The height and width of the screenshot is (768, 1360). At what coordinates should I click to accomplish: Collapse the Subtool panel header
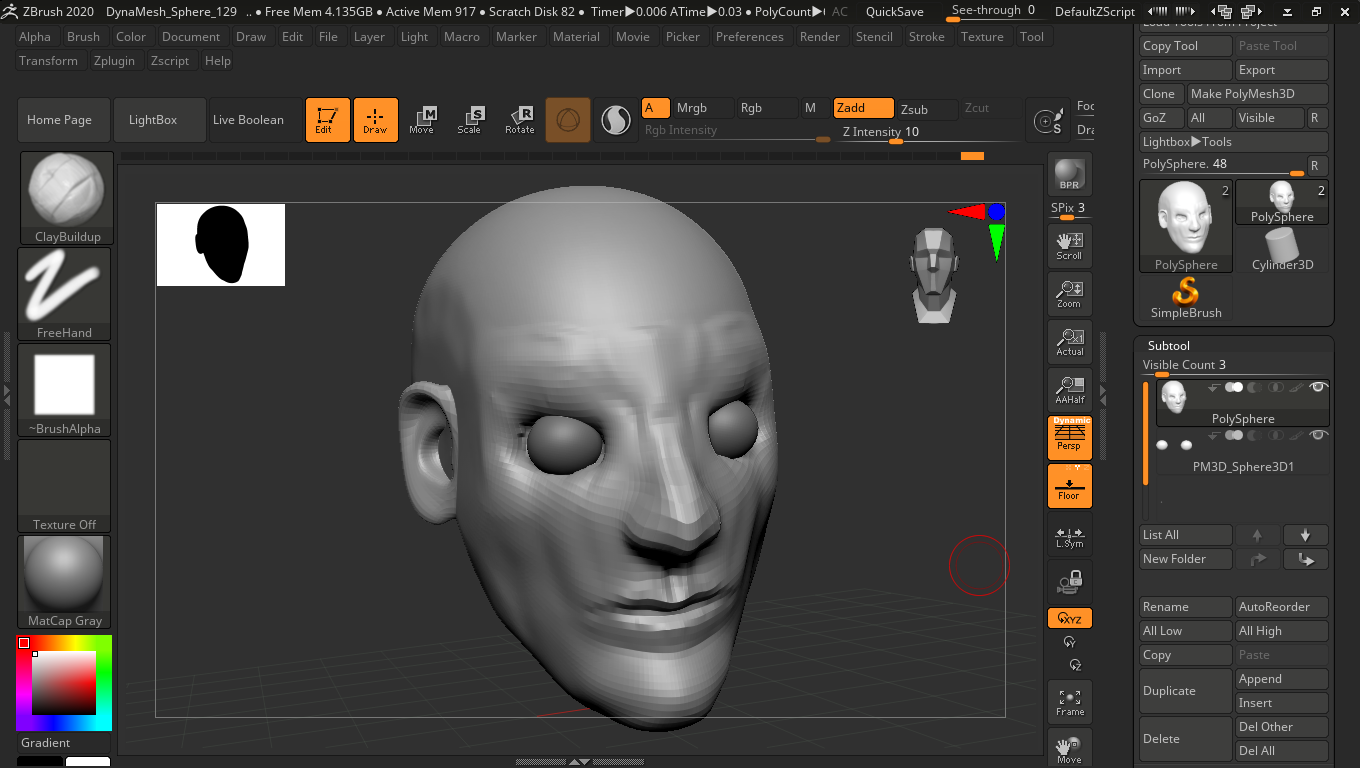pyautogui.click(x=1169, y=345)
